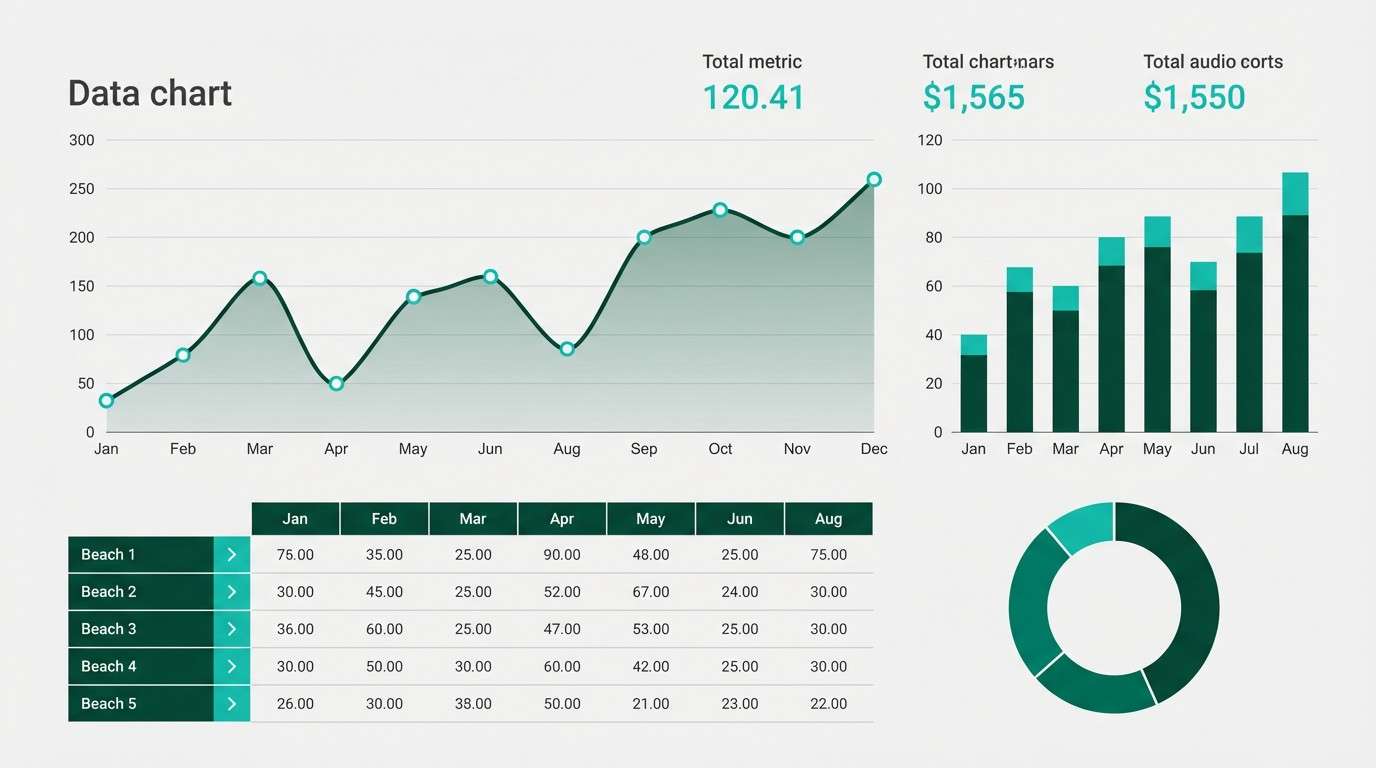Expand the Beach 1 row details
Viewport: 1376px width, 768px height.
pos(232,554)
